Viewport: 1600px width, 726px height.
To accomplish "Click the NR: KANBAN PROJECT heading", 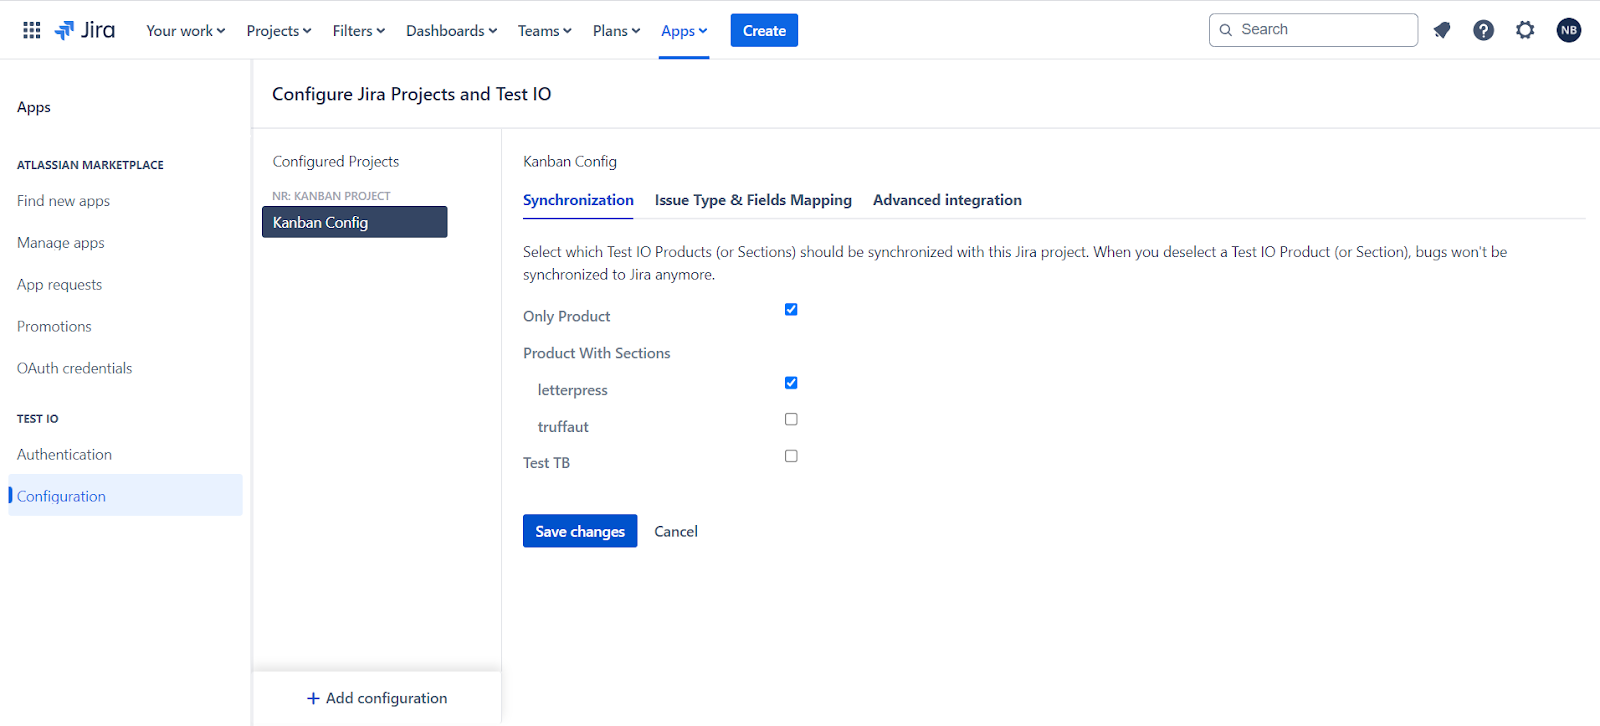I will pos(332,196).
